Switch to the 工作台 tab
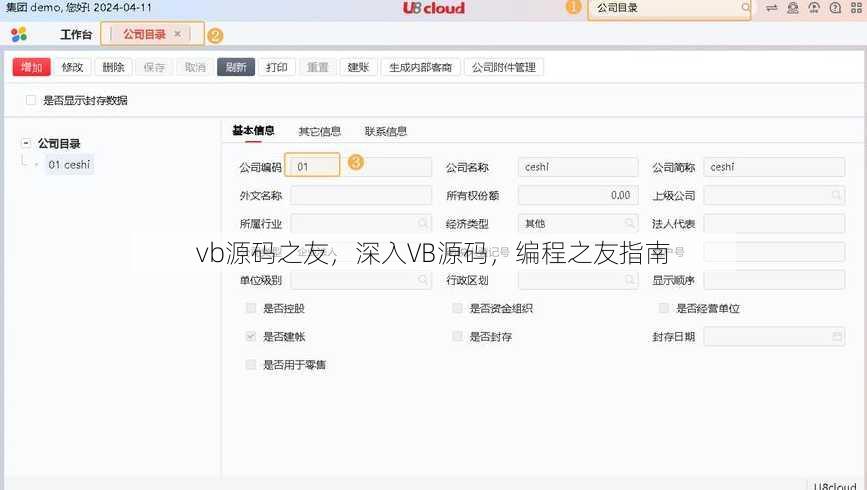867x490 pixels. (x=76, y=34)
